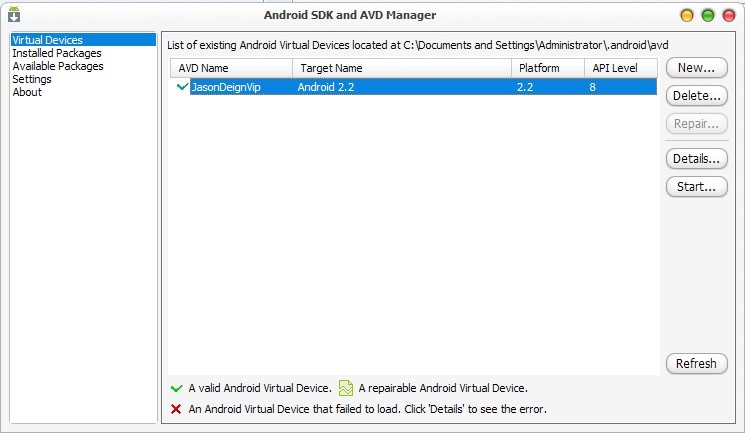
Task: Show AVD info via Details... button
Action: click(x=696, y=158)
